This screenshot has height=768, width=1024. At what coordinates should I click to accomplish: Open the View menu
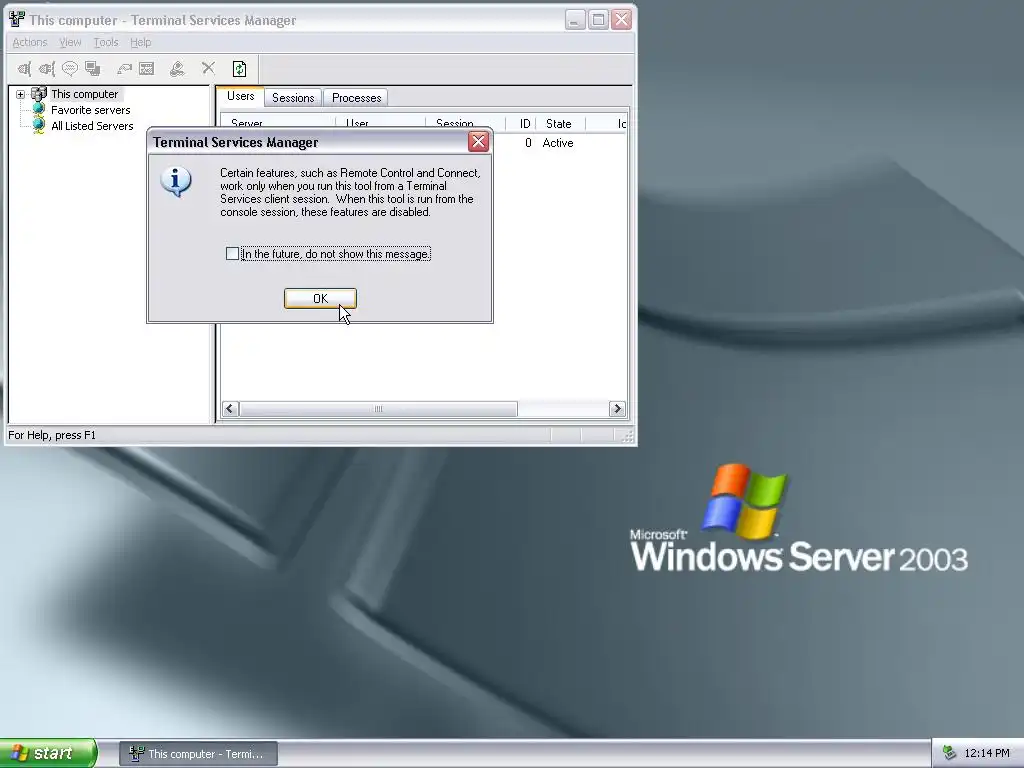pyautogui.click(x=71, y=42)
